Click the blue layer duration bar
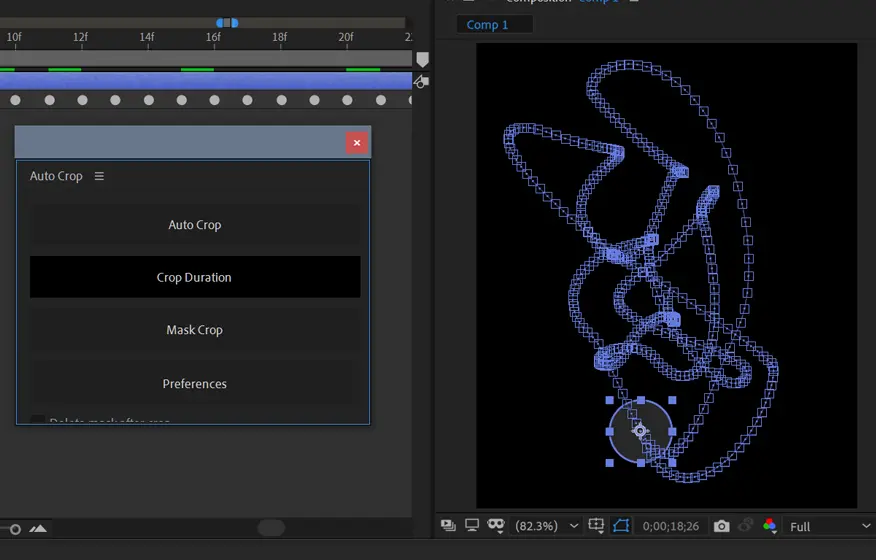Viewport: 876px width, 560px height. (206, 81)
